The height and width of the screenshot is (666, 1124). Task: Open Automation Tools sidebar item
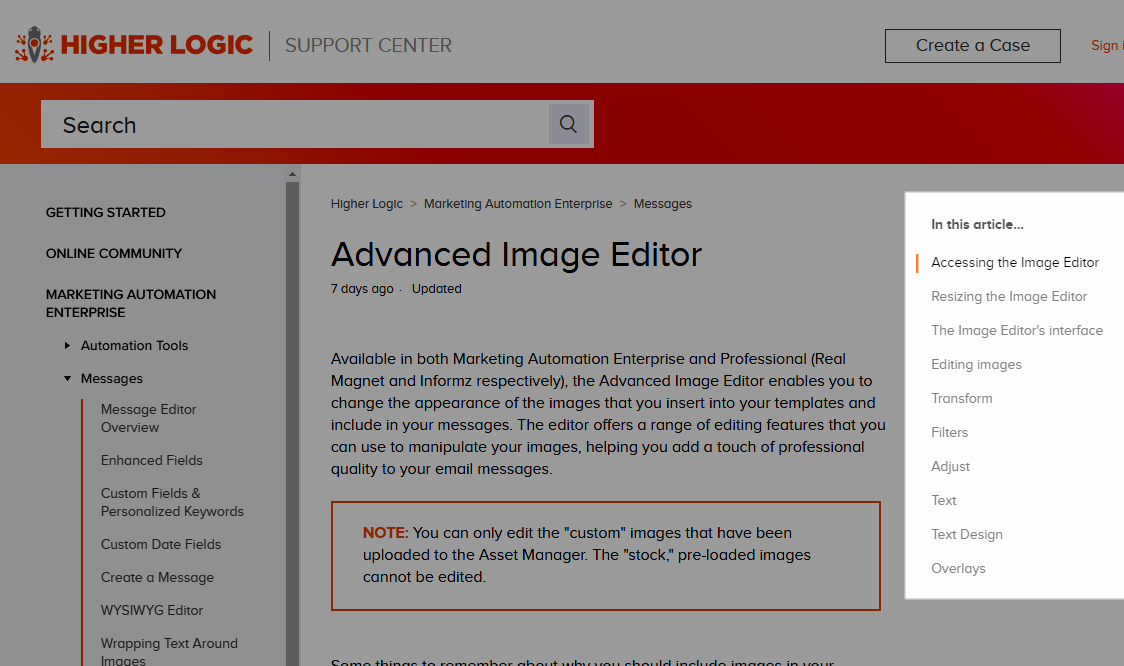tap(134, 346)
